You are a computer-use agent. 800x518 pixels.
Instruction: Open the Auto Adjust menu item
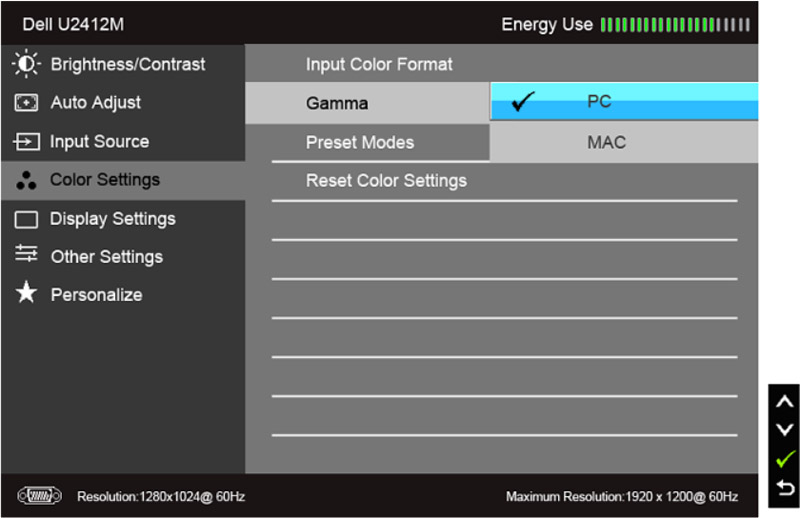[x=123, y=103]
